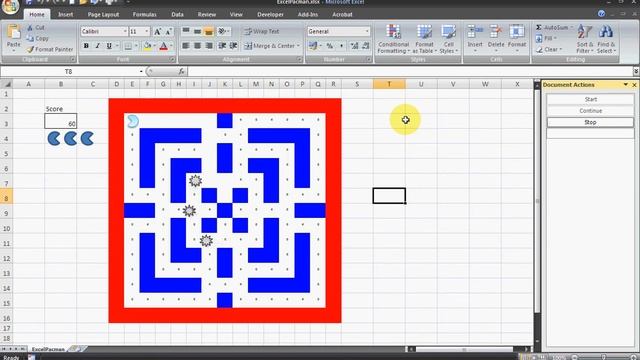Click the Excel Help question icon

click(601, 13)
